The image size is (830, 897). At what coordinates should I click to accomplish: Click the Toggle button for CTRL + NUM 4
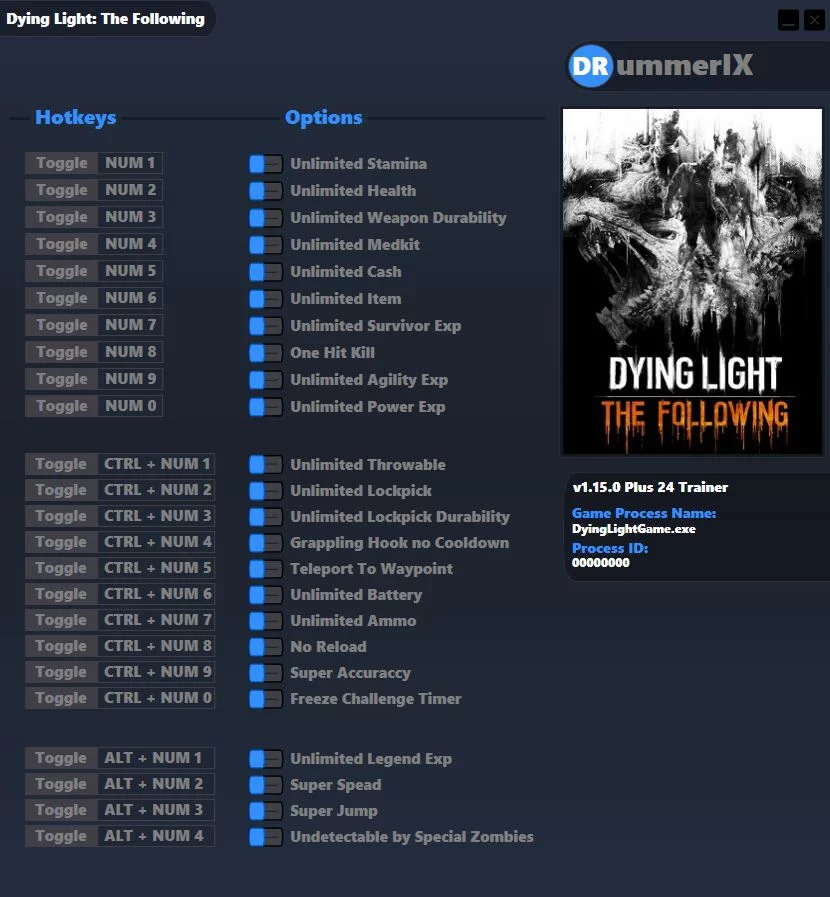click(61, 542)
